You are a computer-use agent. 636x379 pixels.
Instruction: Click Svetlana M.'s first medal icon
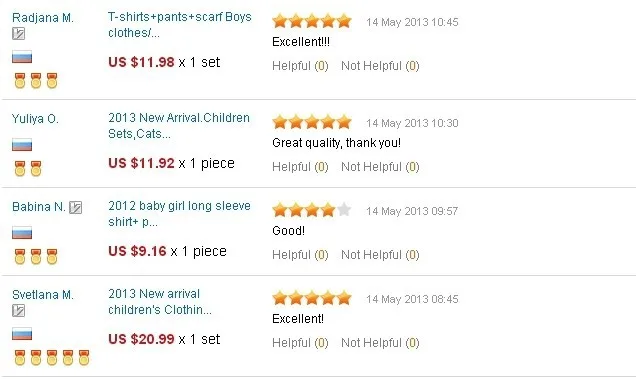pyautogui.click(x=20, y=357)
